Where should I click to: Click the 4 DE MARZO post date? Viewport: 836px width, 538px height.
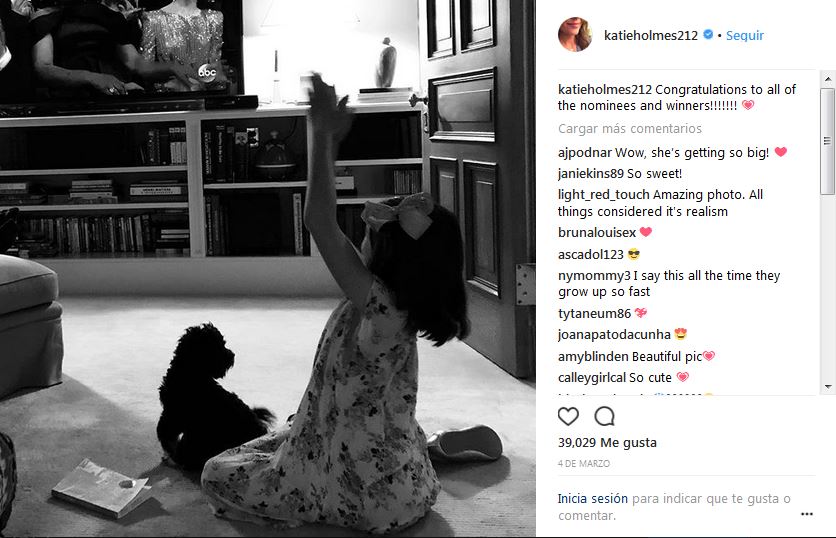tap(584, 464)
